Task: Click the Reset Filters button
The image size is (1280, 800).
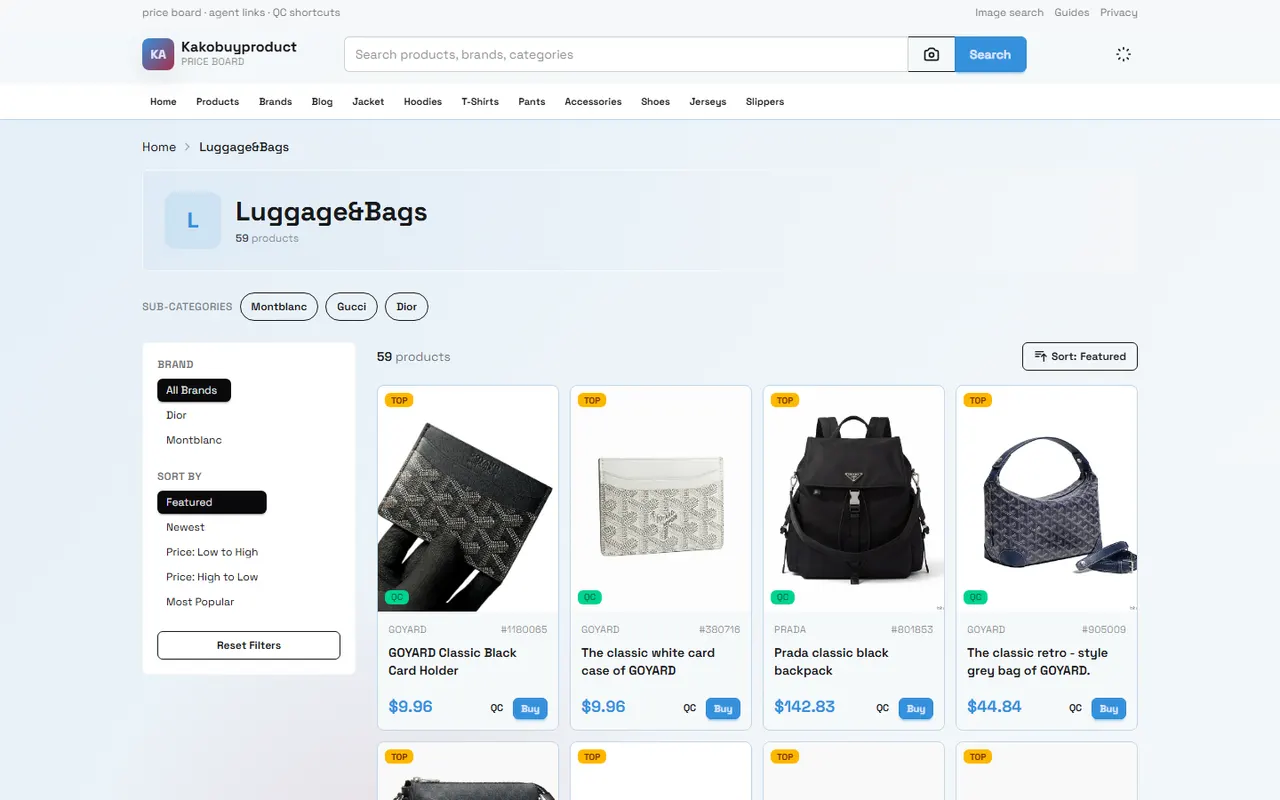Action: click(x=249, y=645)
